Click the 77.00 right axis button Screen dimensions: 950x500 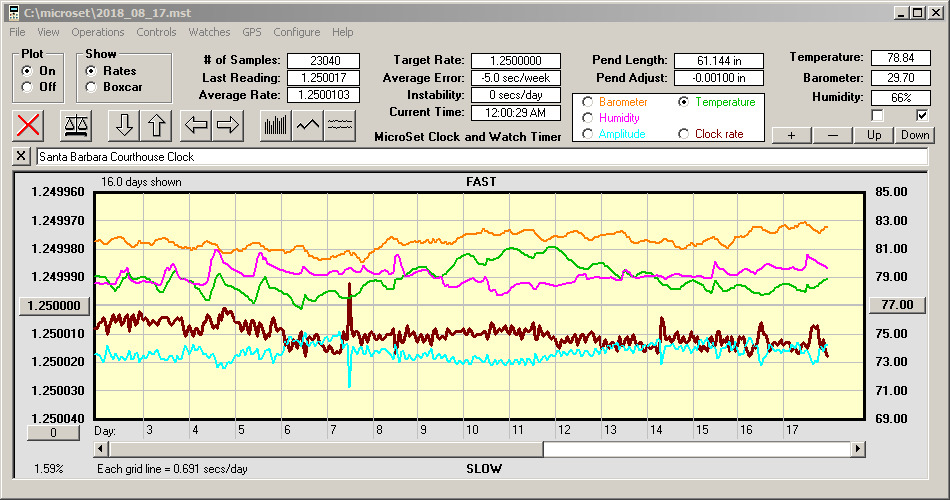click(898, 305)
